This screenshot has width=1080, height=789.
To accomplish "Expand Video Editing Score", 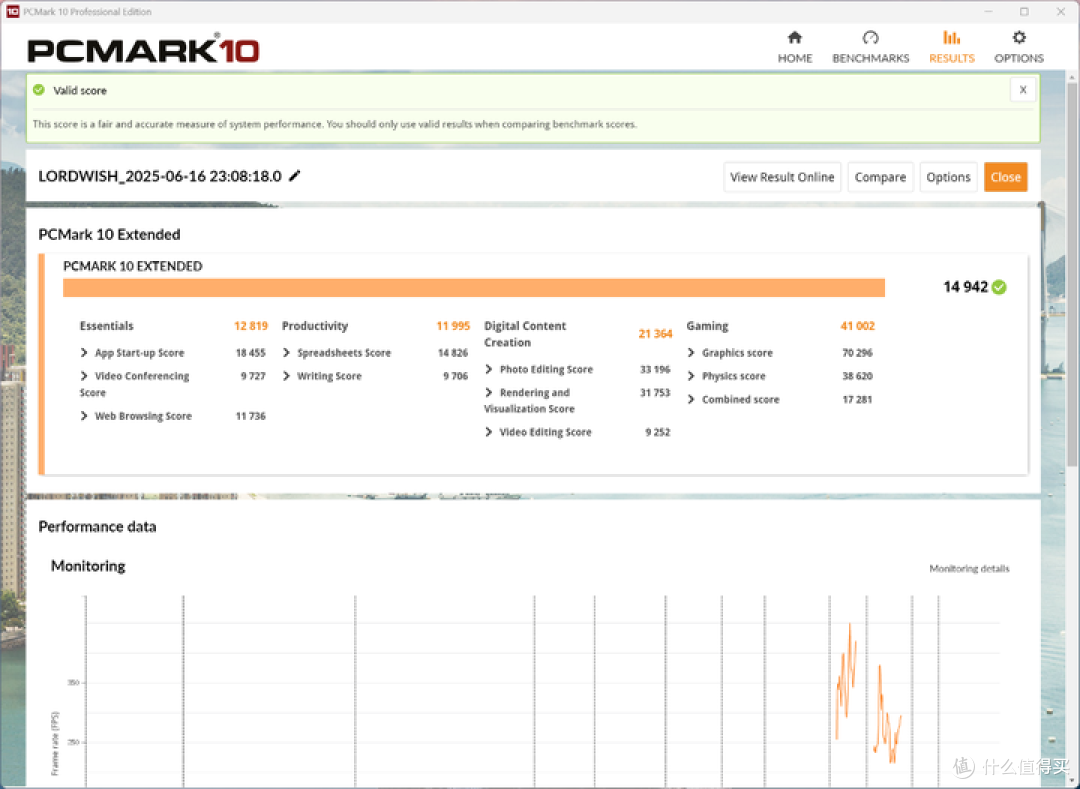I will (489, 432).
